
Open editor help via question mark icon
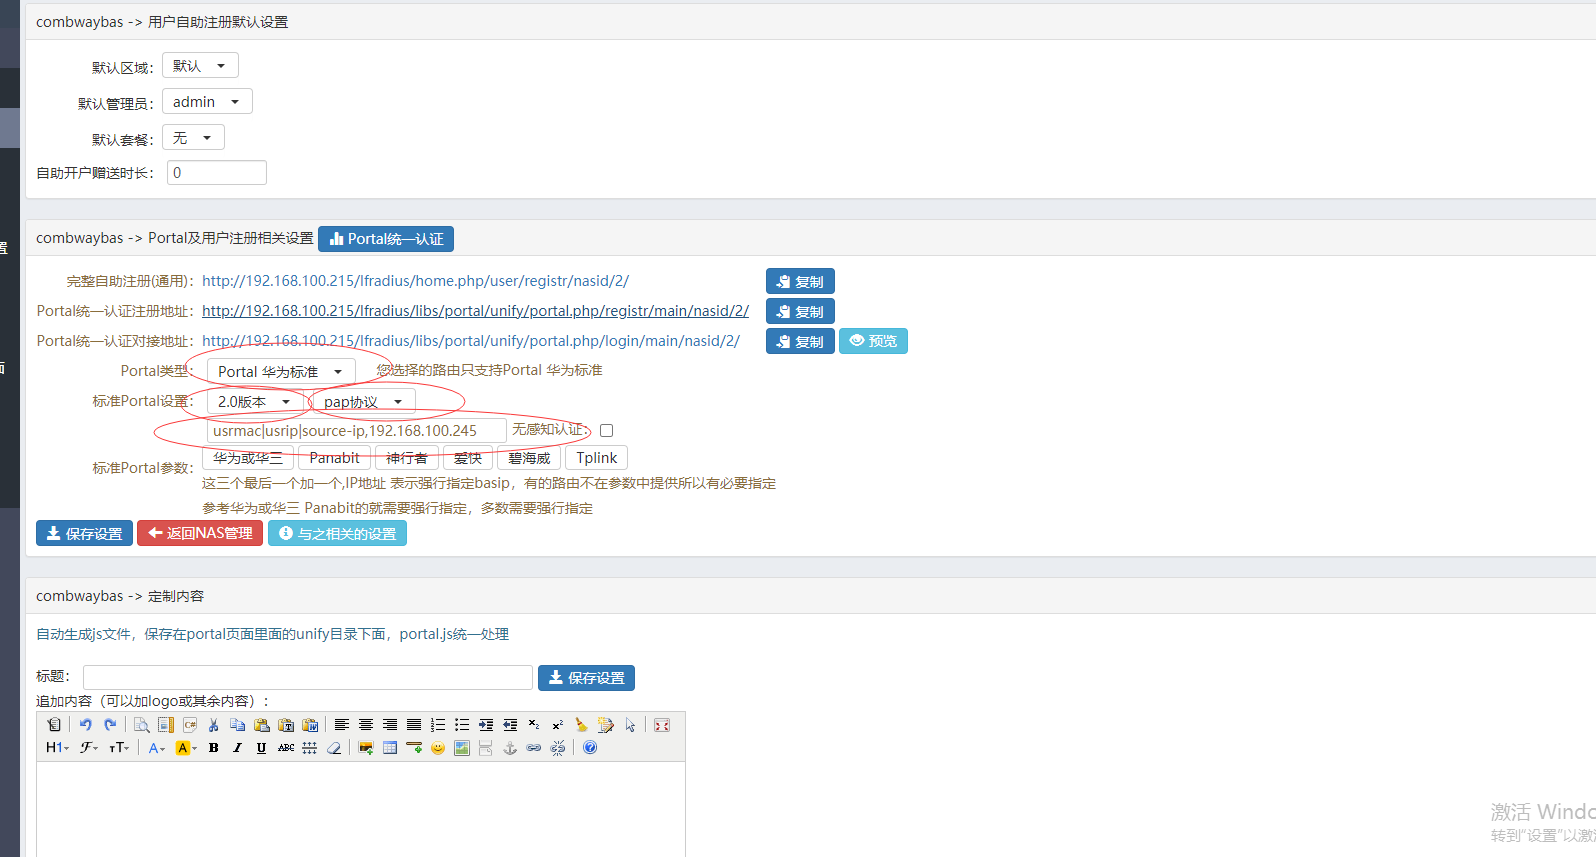590,748
